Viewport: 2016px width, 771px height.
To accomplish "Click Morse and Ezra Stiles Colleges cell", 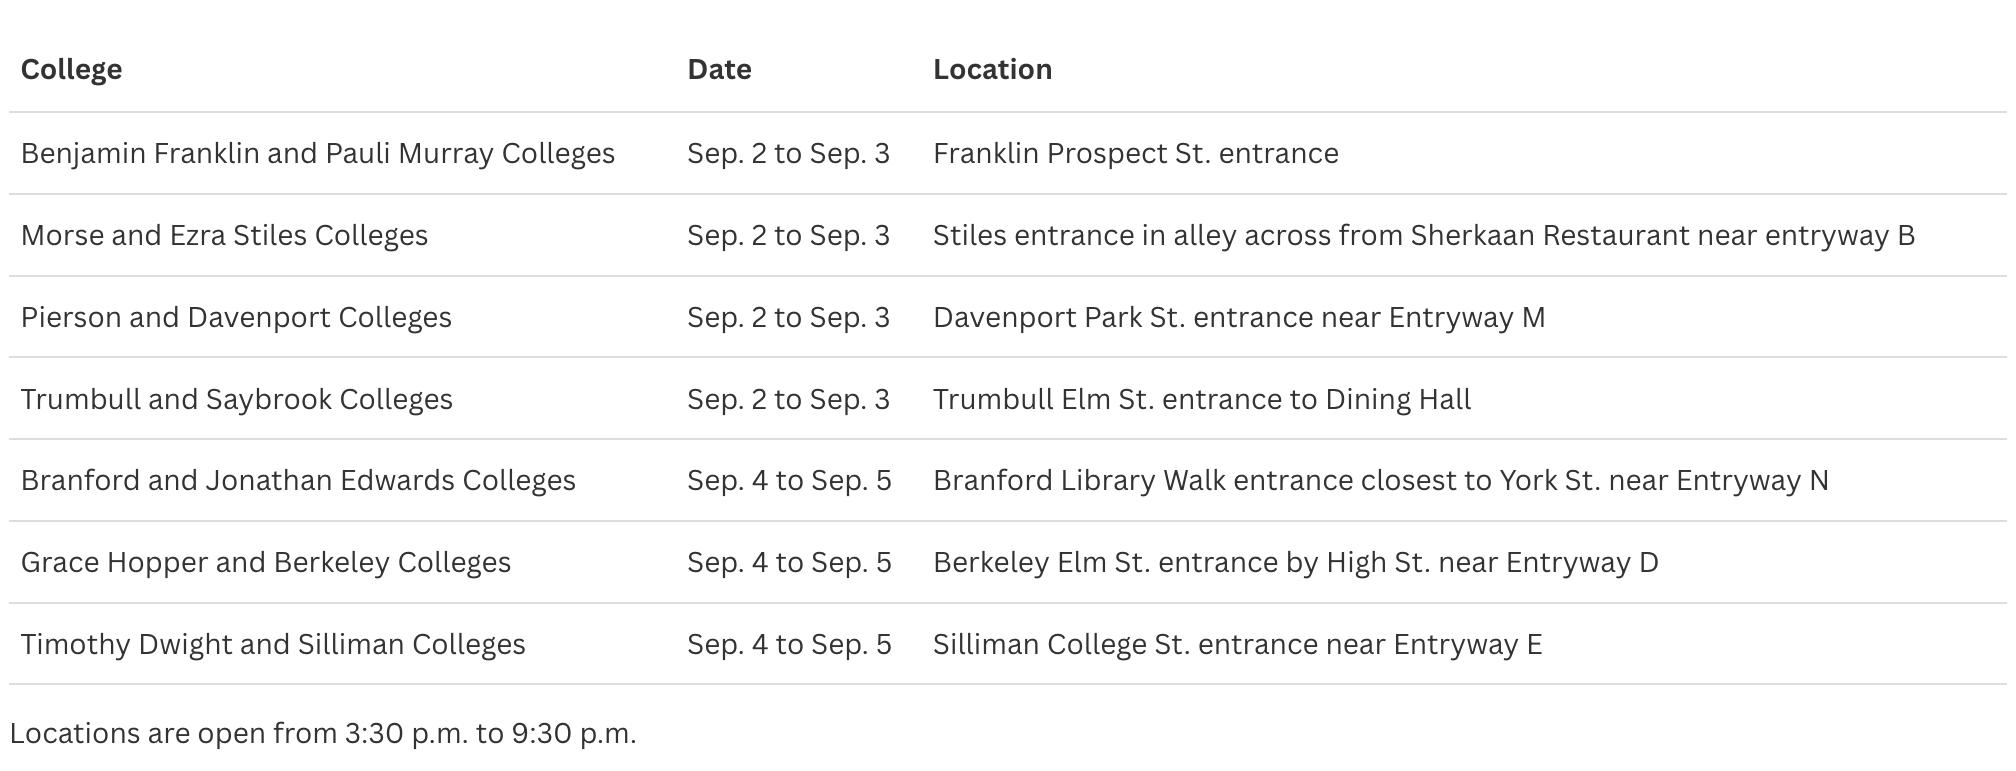I will pyautogui.click(x=224, y=235).
